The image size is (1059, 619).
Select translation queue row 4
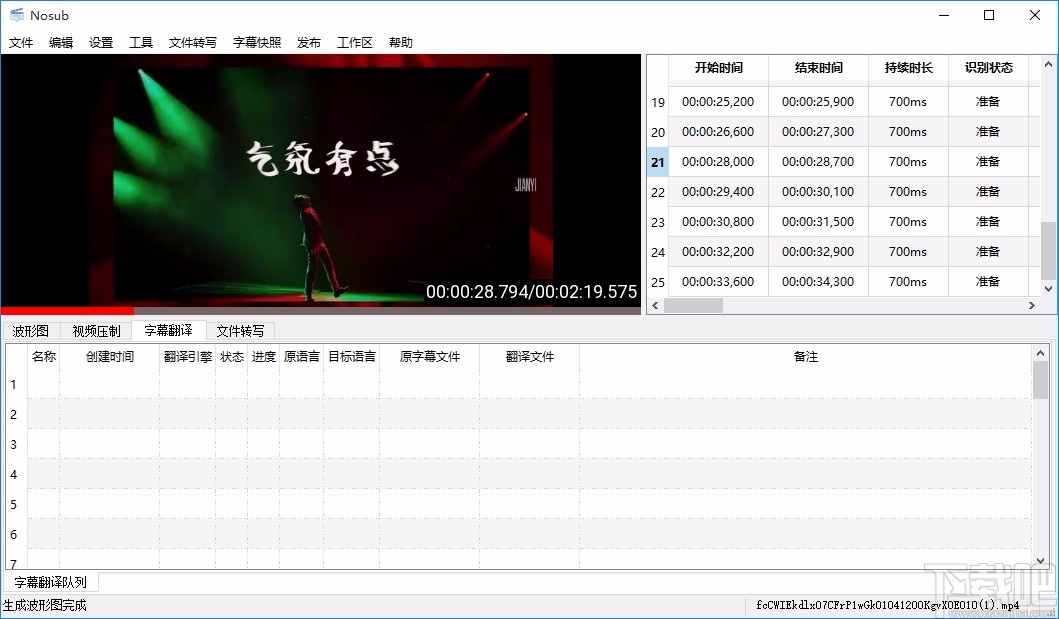tap(14, 475)
